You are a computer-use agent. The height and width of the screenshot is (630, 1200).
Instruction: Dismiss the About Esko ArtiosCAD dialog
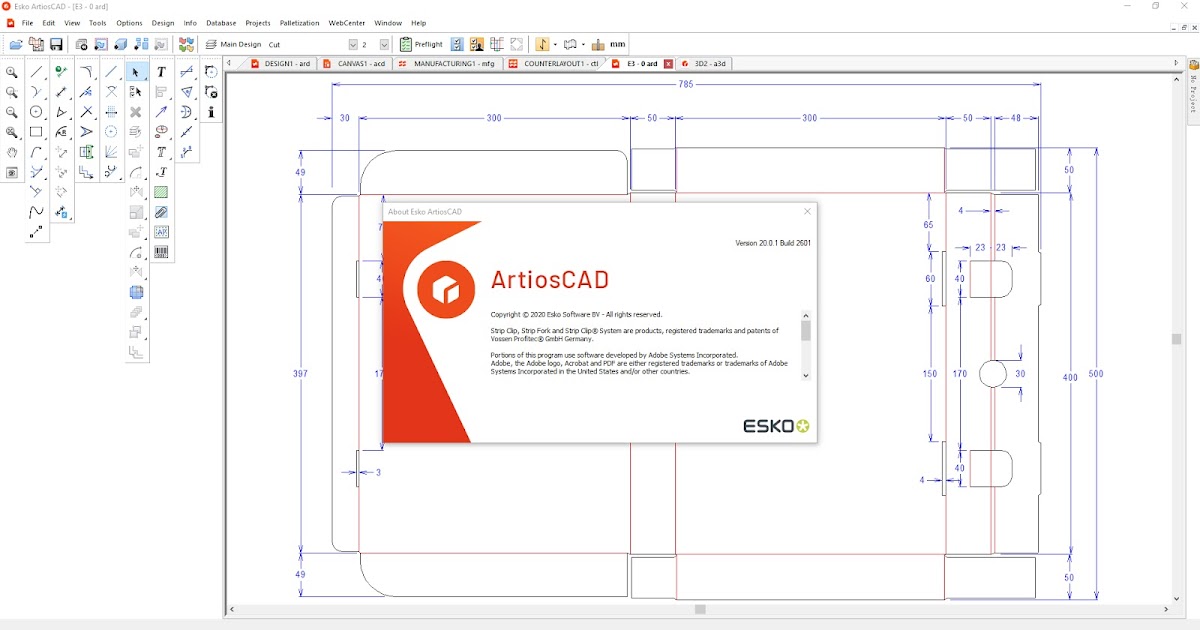click(x=807, y=211)
